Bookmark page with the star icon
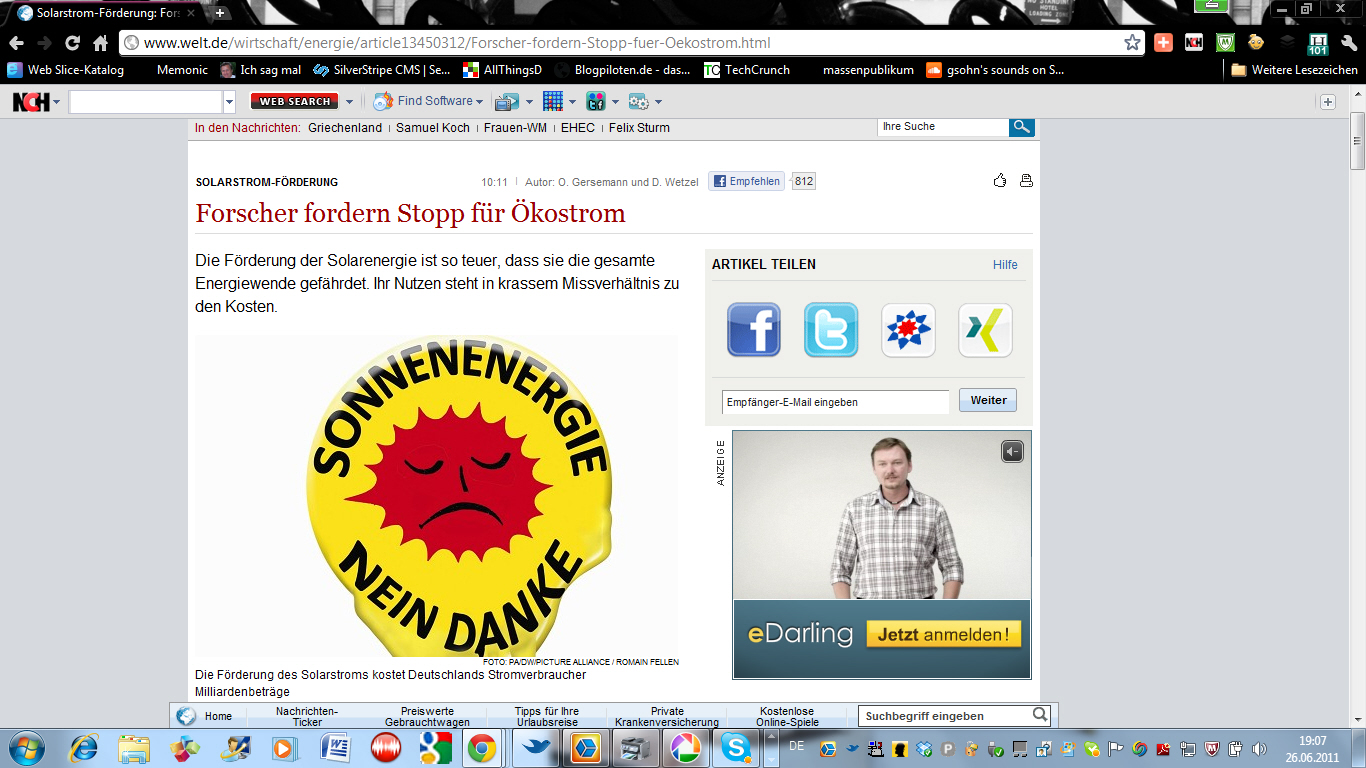This screenshot has height=768, width=1366. [1132, 43]
